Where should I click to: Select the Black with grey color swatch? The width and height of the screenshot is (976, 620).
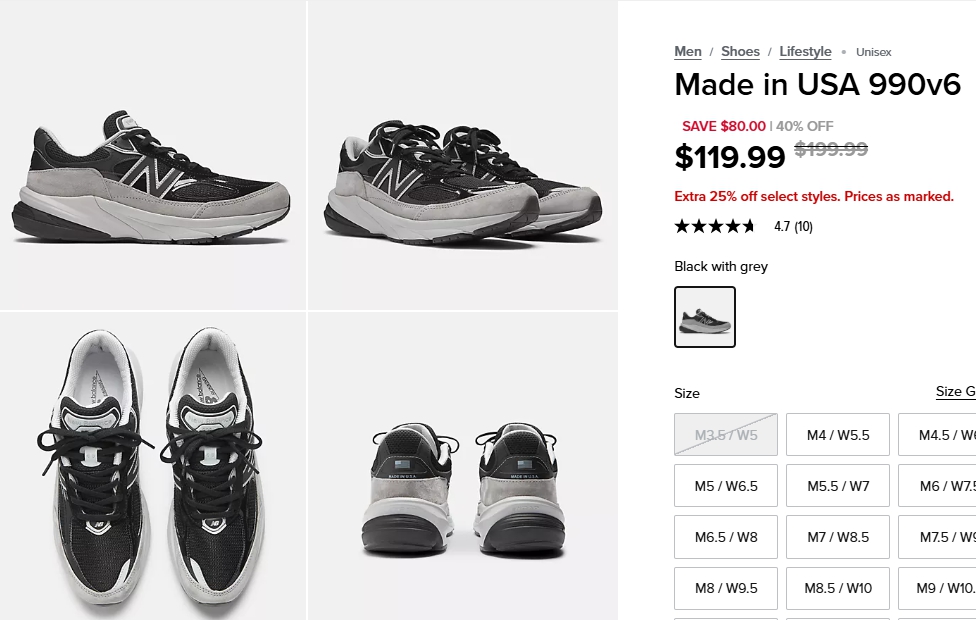pos(705,317)
